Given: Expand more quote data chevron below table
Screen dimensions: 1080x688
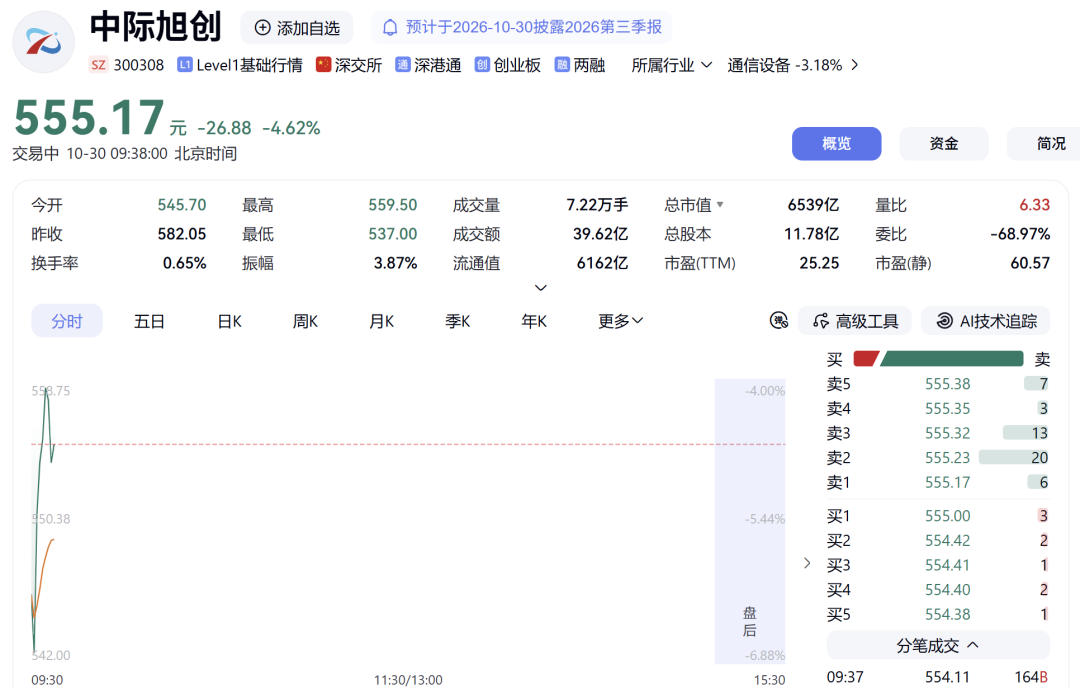Looking at the screenshot, I should pos(541,288).
